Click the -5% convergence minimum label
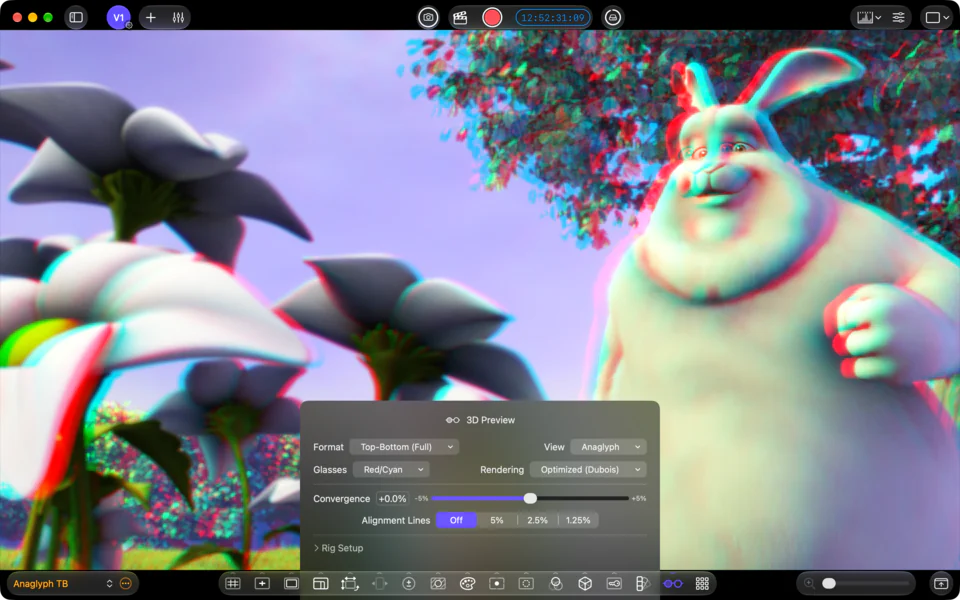The width and height of the screenshot is (960, 600). point(421,498)
